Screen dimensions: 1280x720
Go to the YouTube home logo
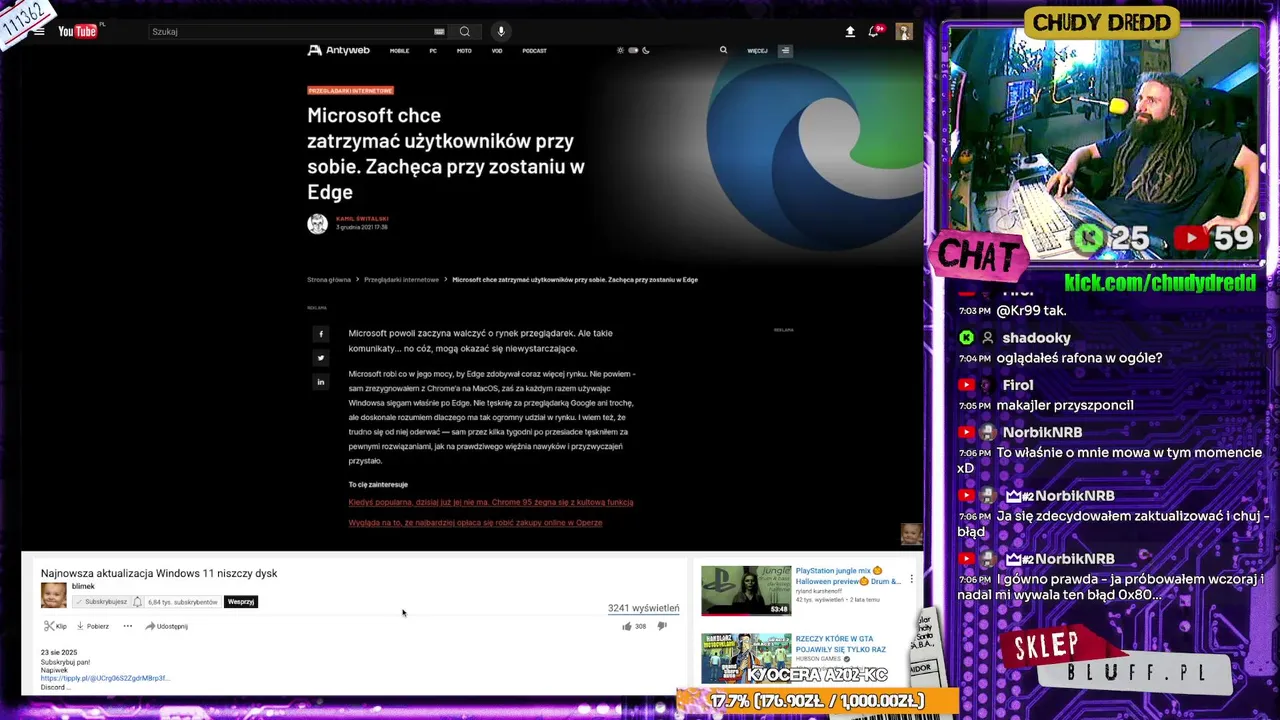click(x=80, y=31)
